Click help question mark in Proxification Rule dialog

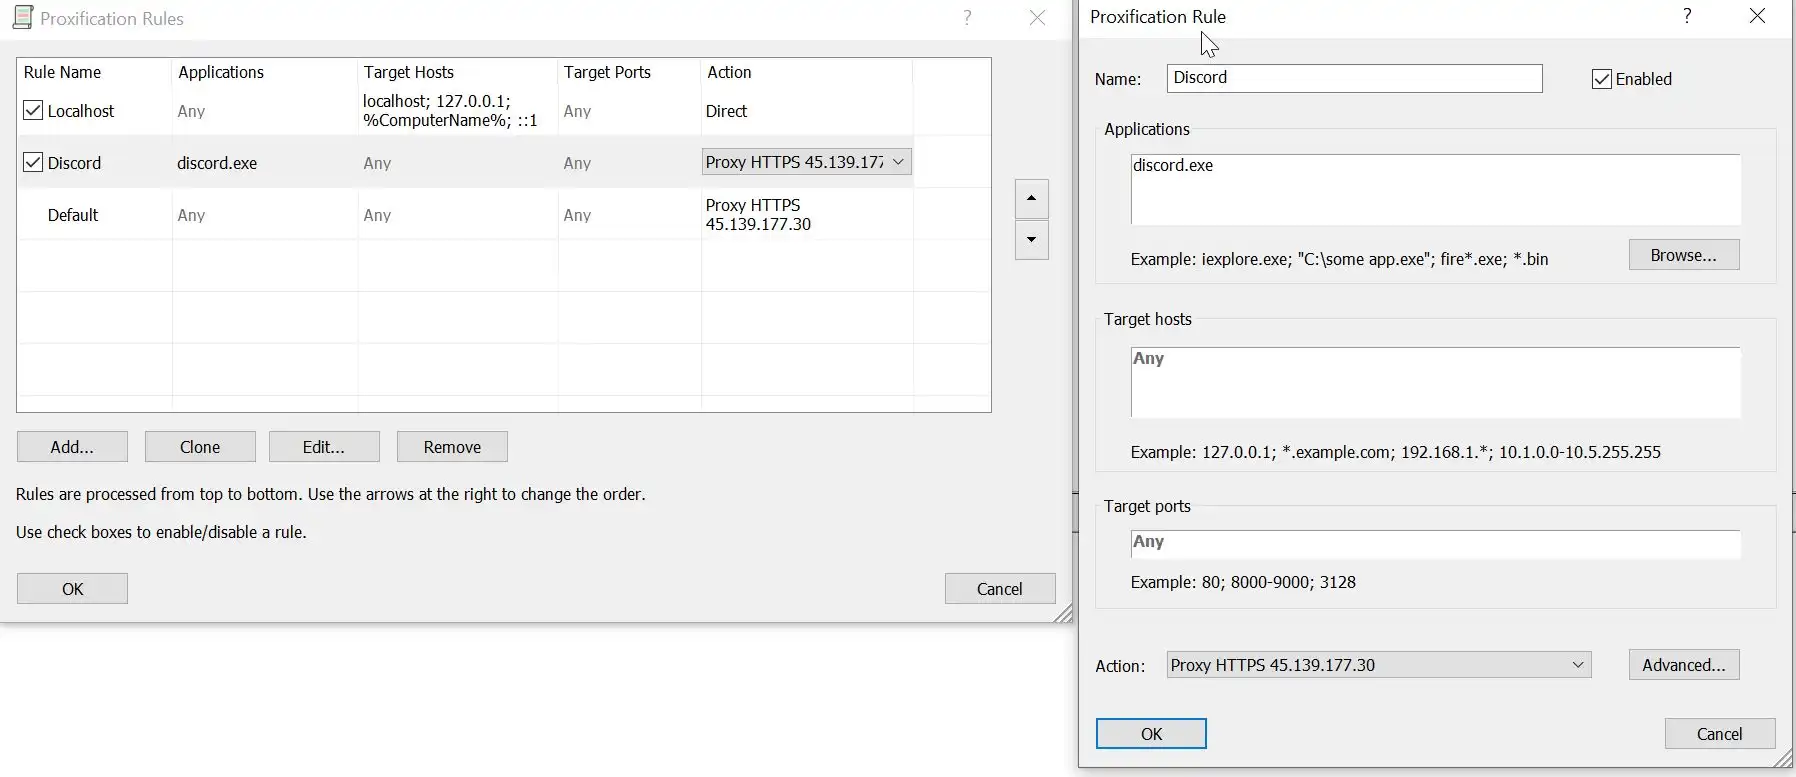click(1687, 16)
